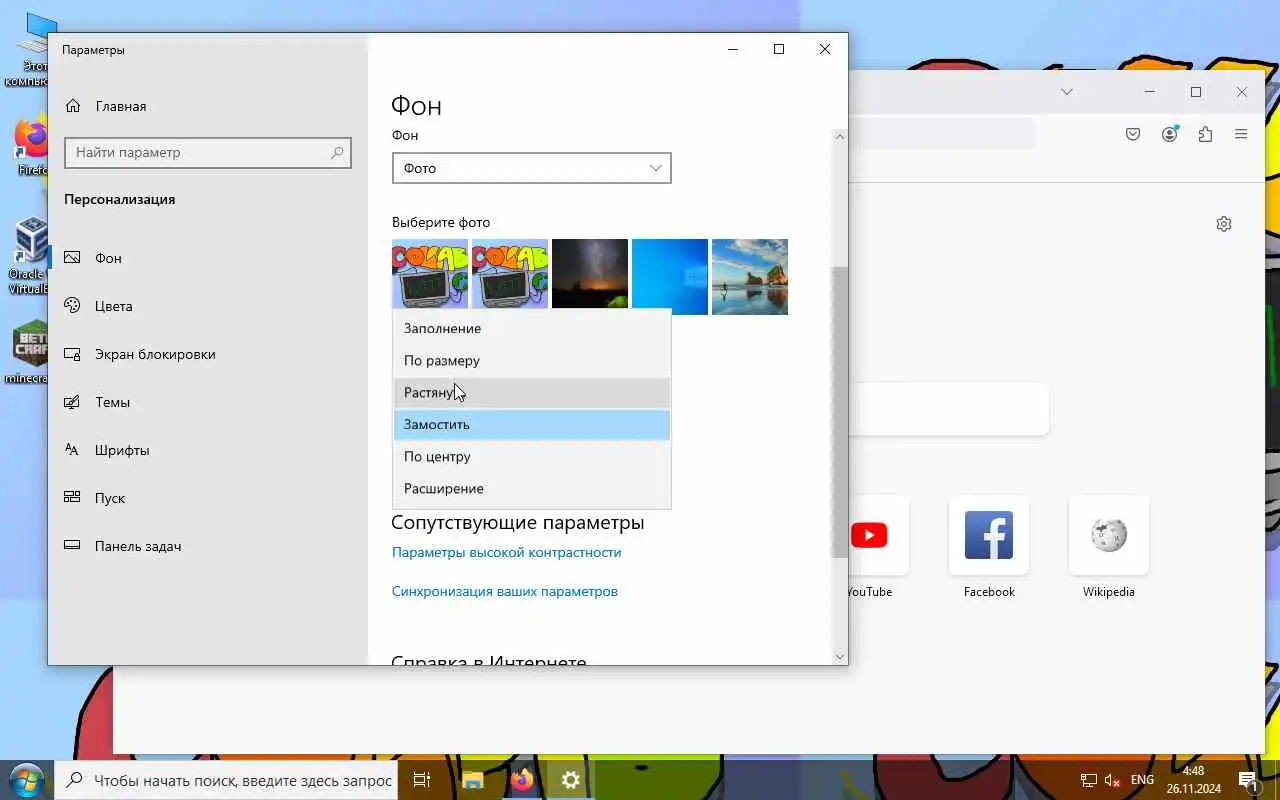Expand the Firefox list all tabs chevron
1280x800 pixels.
(x=1067, y=92)
